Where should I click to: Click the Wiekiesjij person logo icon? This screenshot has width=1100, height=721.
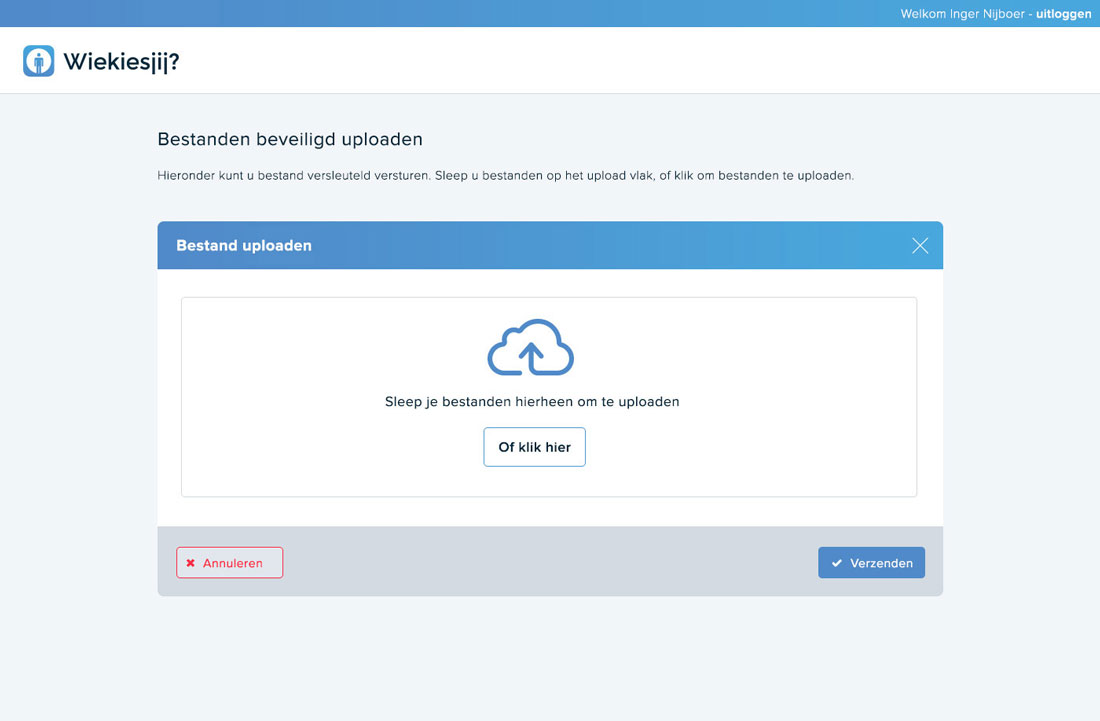(38, 60)
